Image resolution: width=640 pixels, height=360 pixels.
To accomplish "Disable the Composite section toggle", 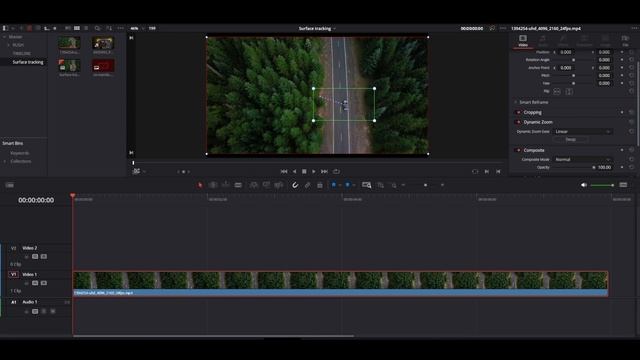I will (518, 150).
